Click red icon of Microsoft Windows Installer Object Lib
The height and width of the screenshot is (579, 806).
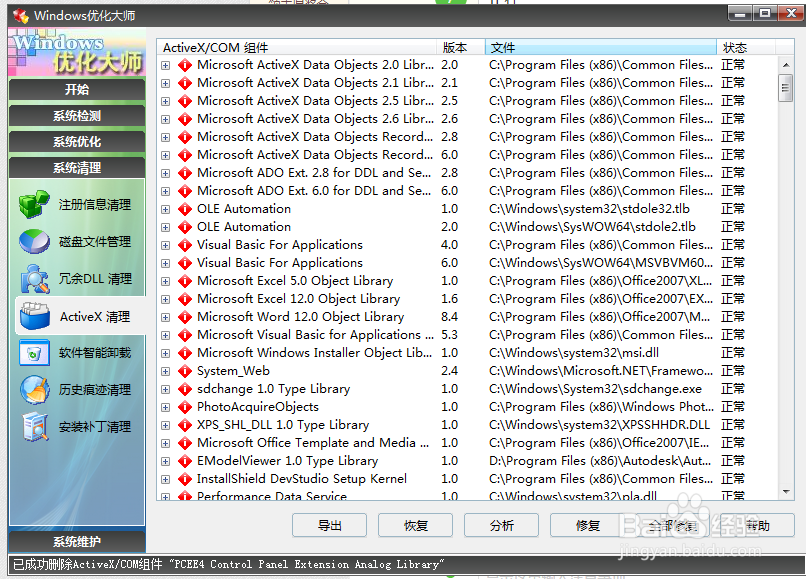click(185, 353)
